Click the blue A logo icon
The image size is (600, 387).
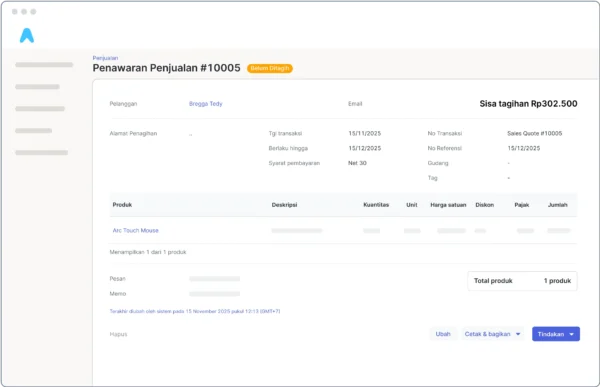pyautogui.click(x=27, y=35)
